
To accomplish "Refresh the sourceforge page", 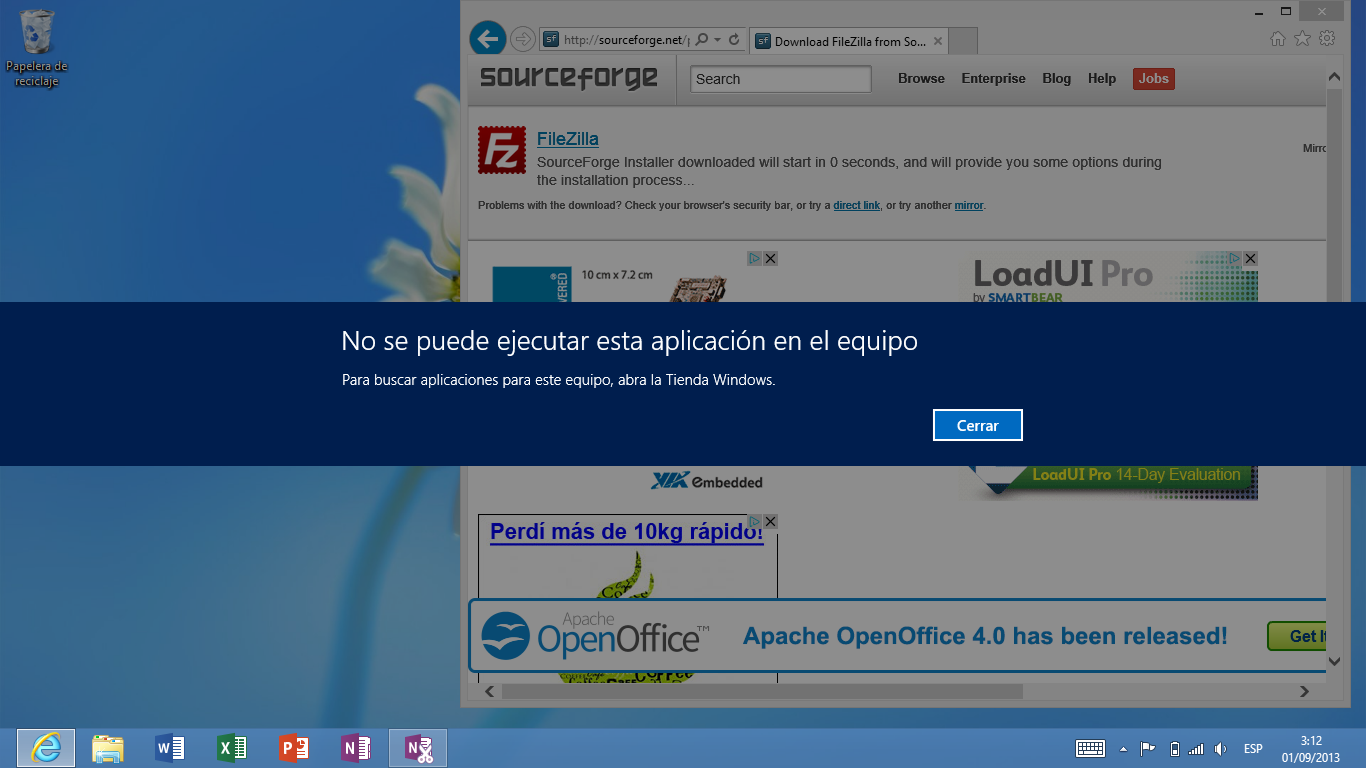I will tap(734, 40).
